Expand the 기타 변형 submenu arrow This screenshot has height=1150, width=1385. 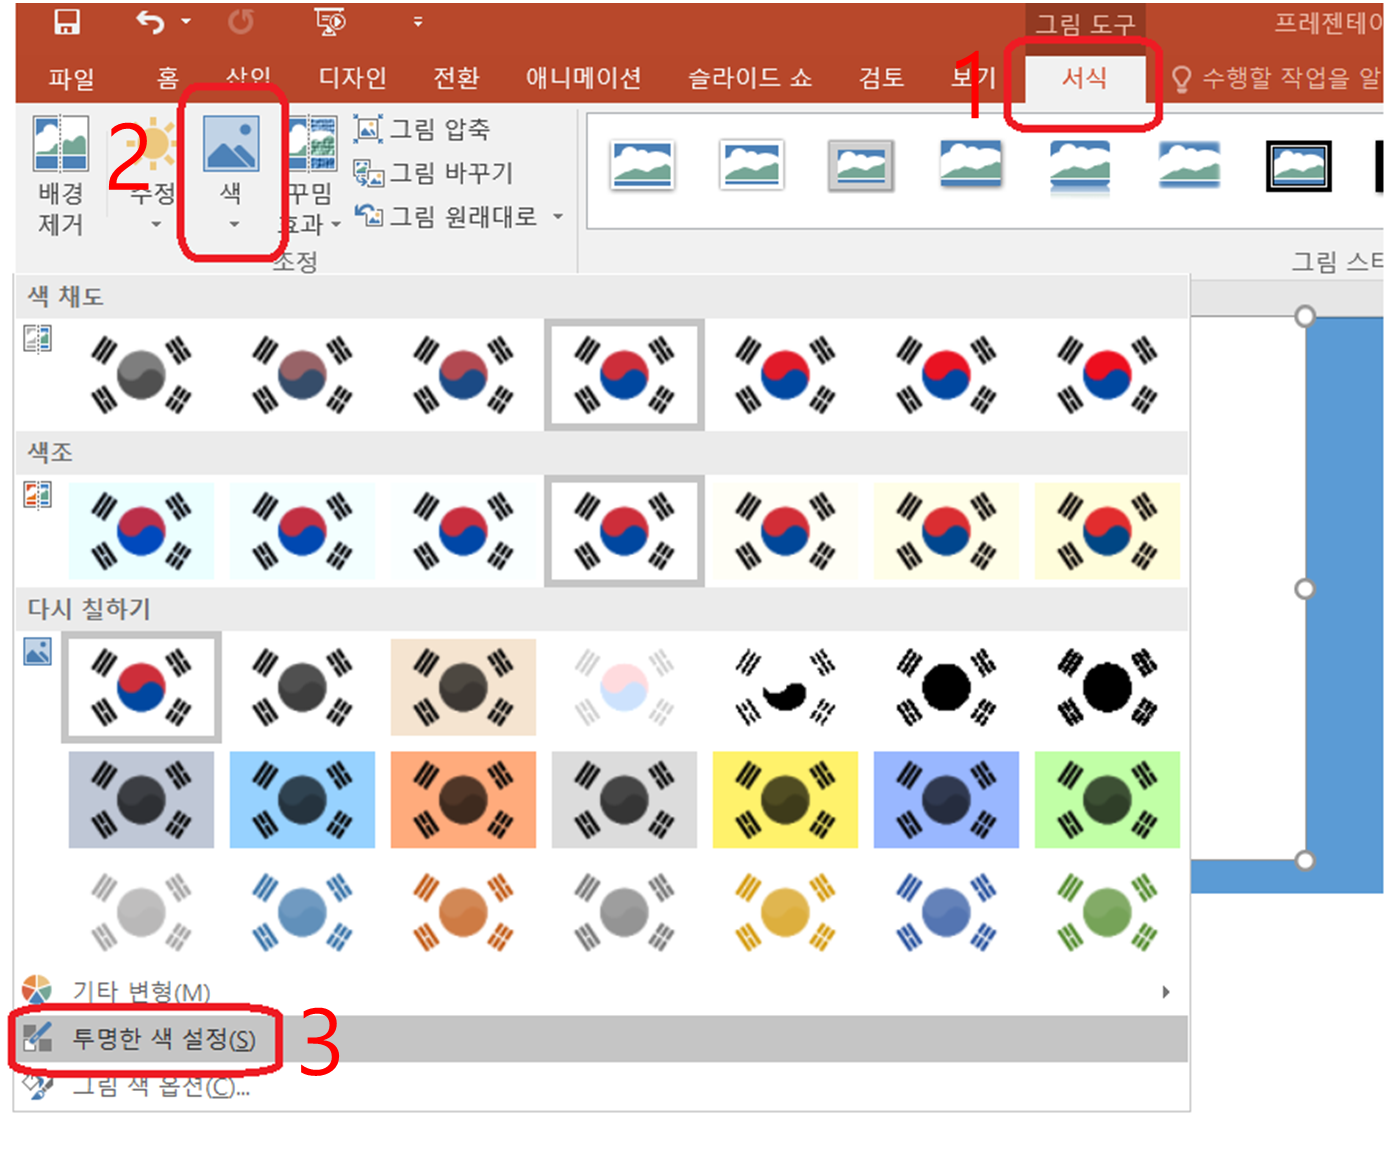[1166, 992]
